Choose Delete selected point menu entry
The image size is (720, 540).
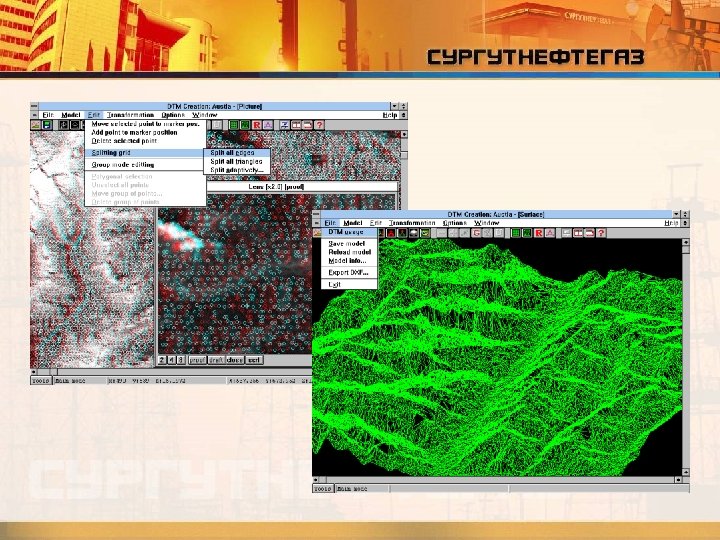click(145, 141)
